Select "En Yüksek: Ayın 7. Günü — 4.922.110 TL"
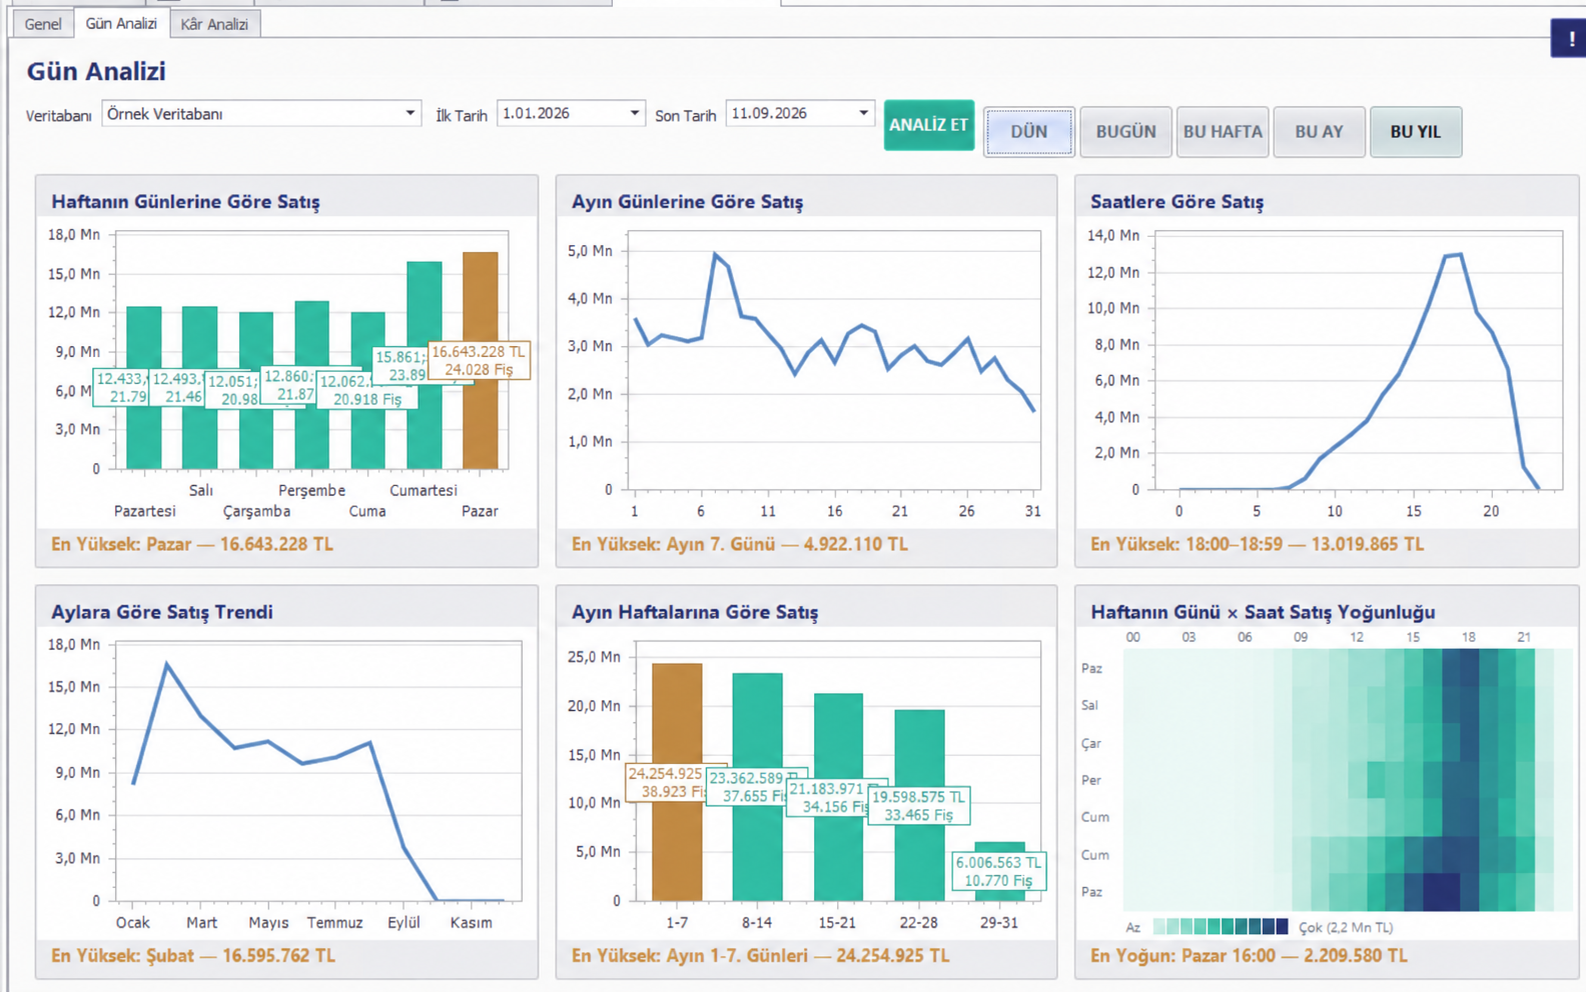Screen dimensions: 1586x992 click(740, 545)
